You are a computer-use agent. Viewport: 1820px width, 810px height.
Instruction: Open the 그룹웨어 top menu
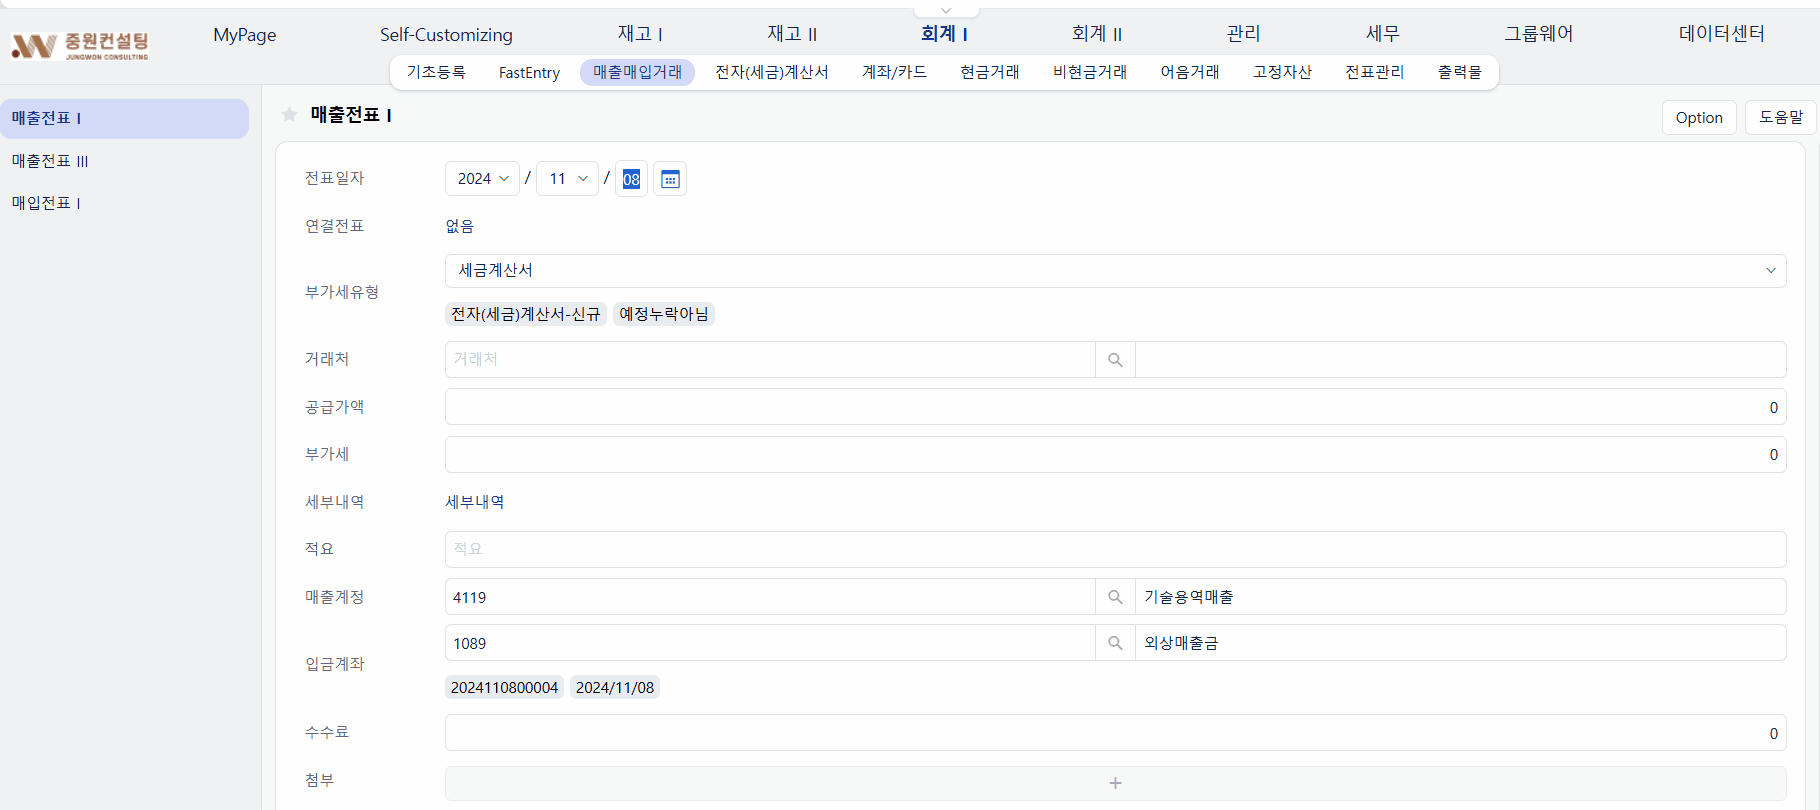click(x=1539, y=34)
